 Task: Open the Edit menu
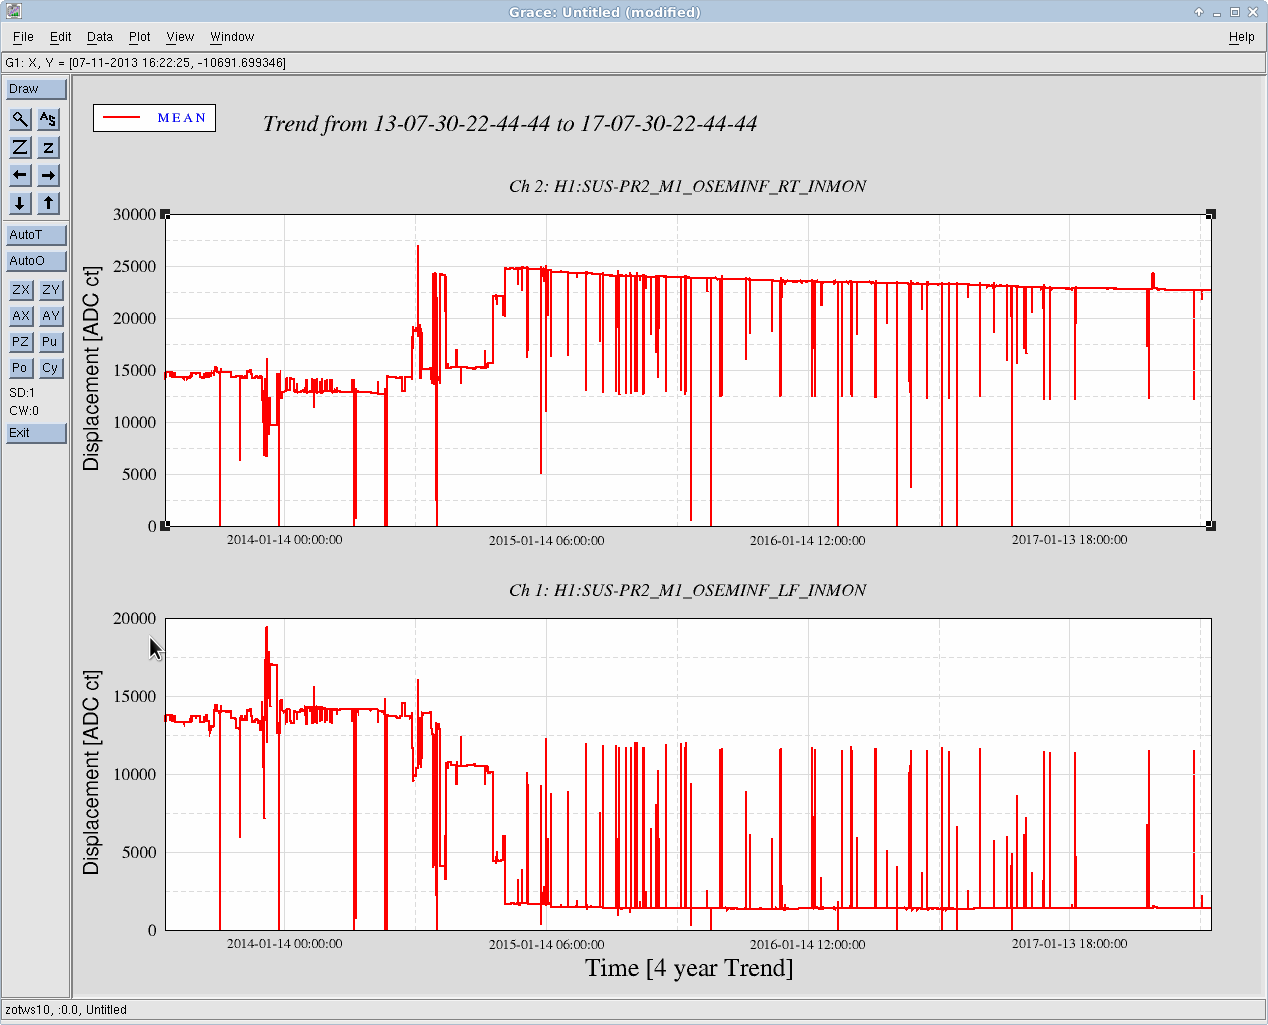click(61, 37)
